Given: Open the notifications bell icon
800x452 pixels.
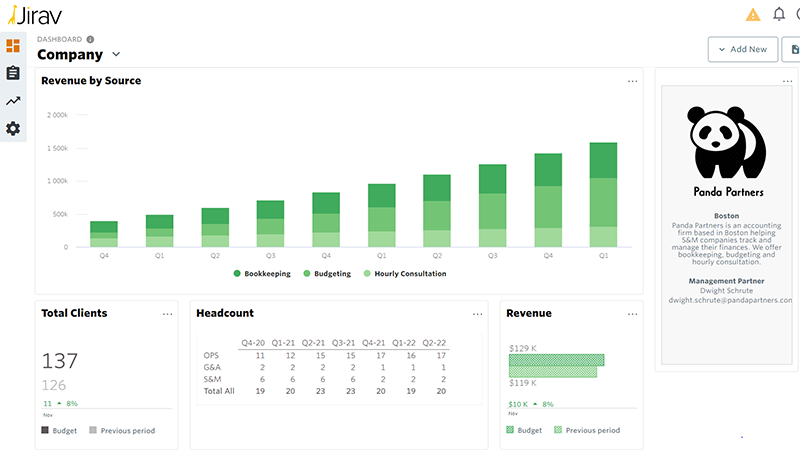Looking at the screenshot, I should pos(779,14).
